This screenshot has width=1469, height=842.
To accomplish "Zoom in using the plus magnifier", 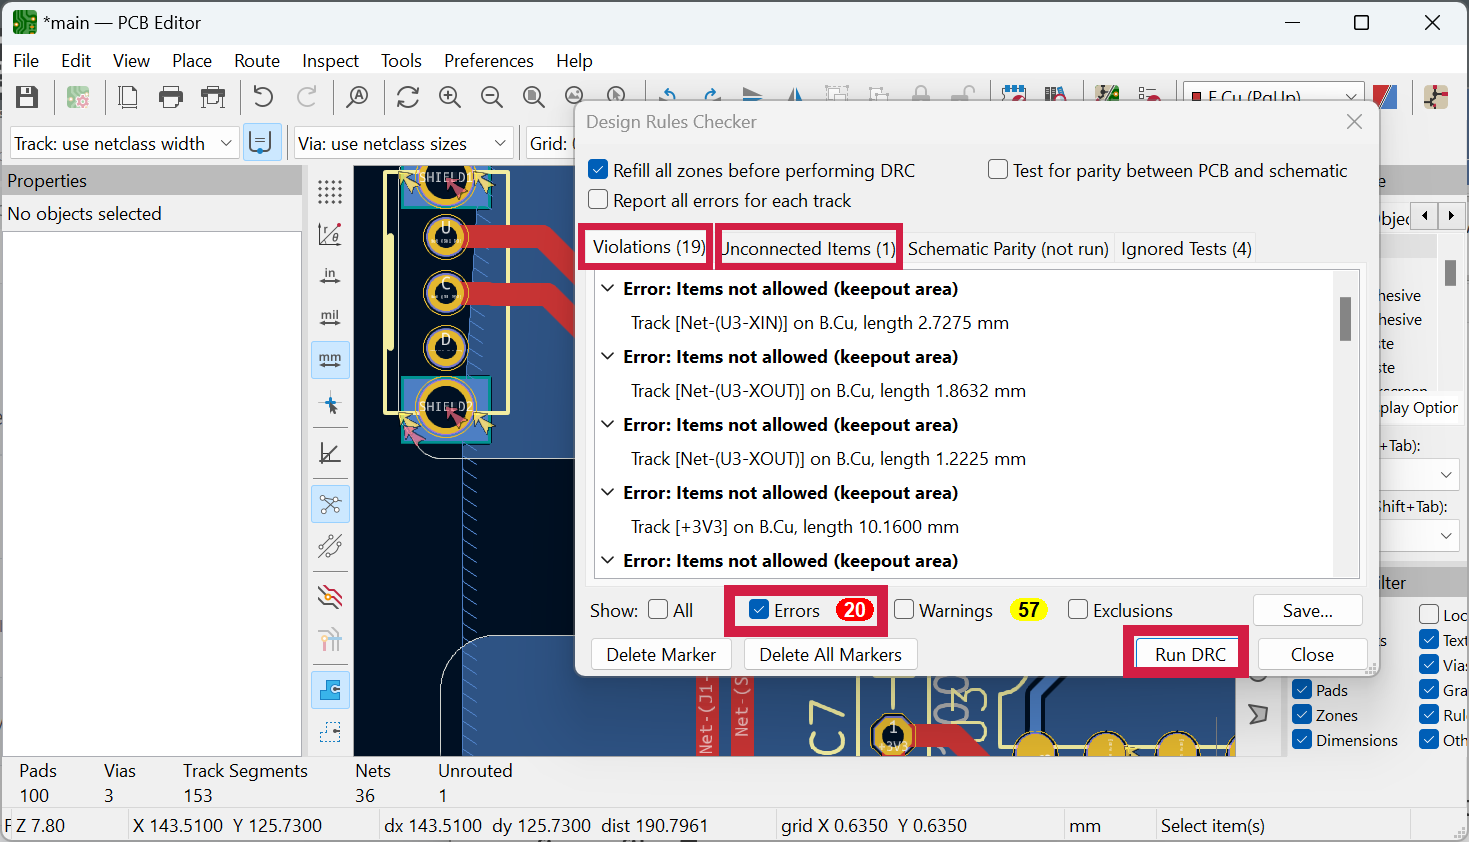I will click(x=450, y=97).
